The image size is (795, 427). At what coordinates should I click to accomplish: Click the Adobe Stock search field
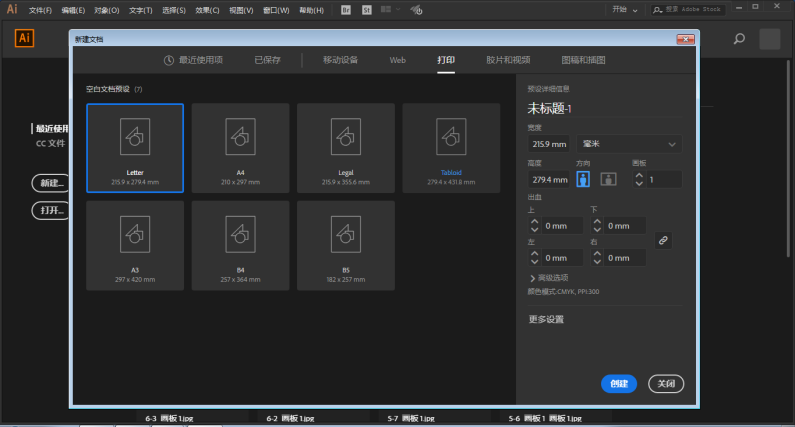[689, 10]
